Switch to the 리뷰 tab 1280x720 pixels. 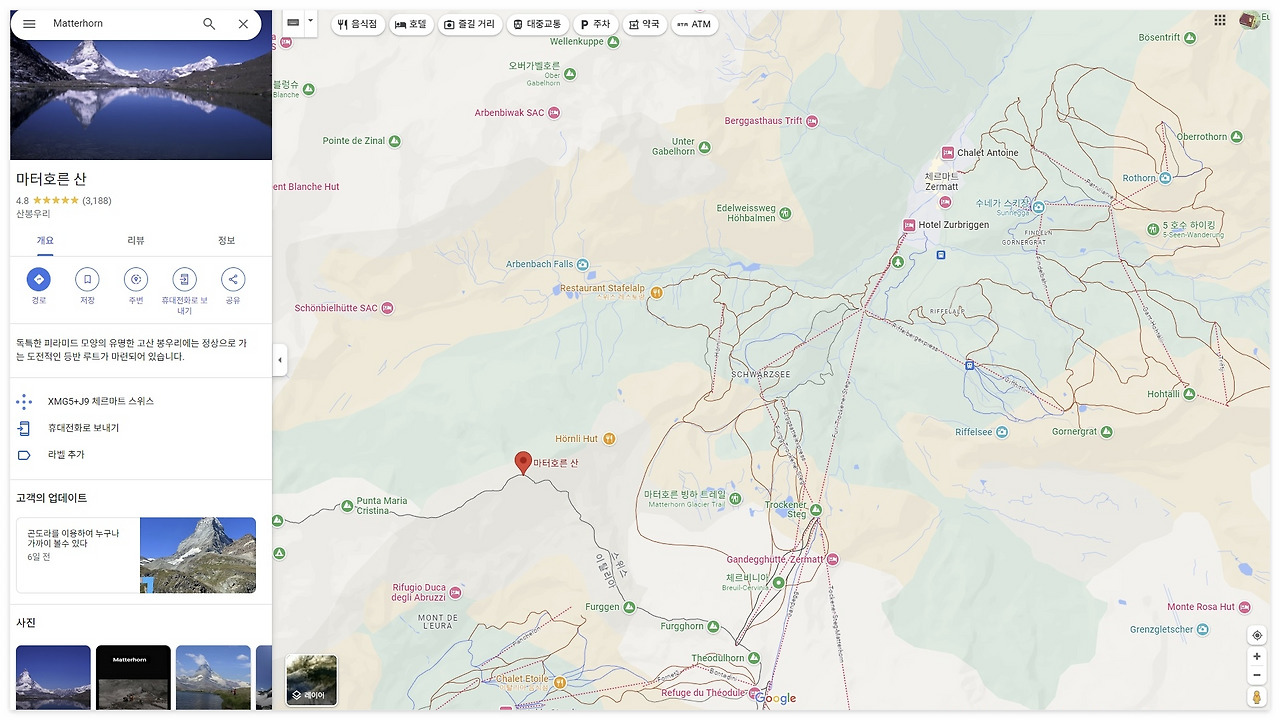click(x=135, y=240)
